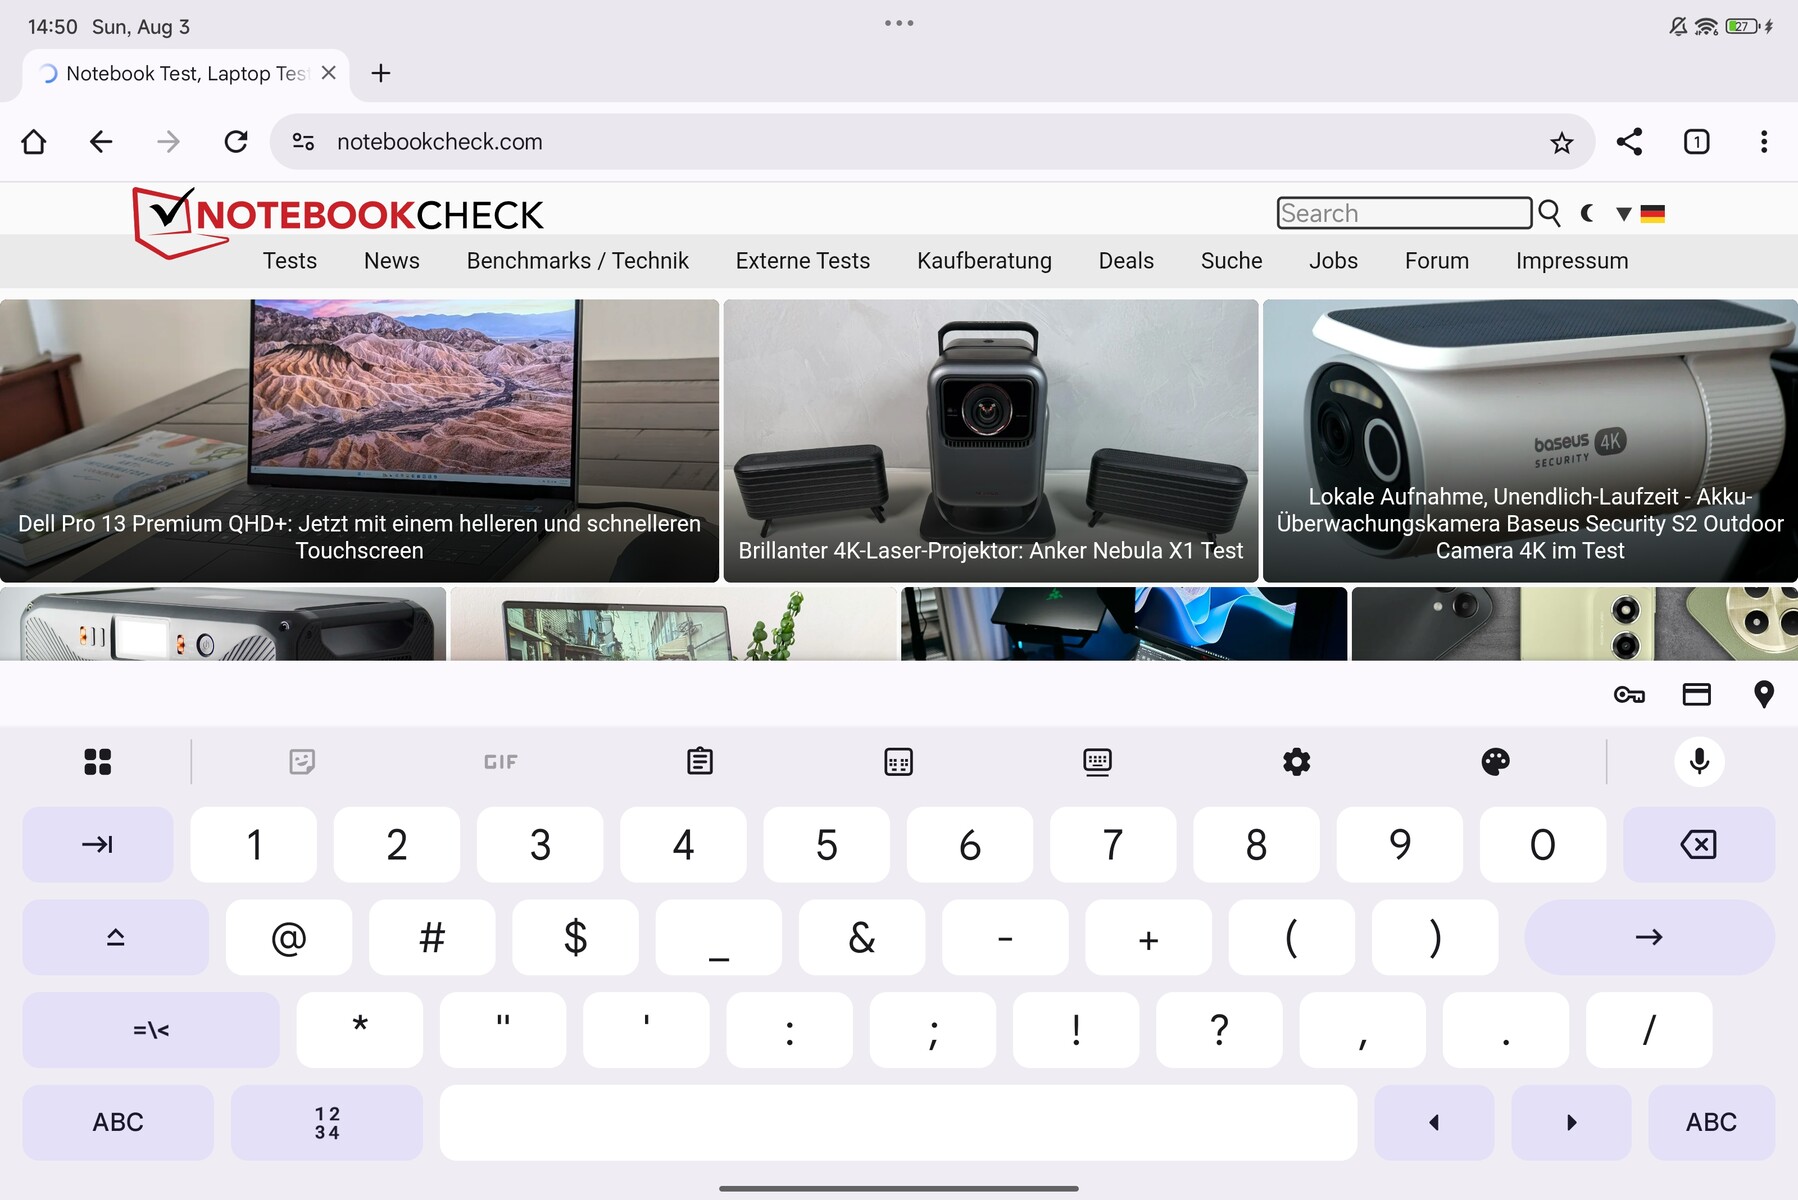This screenshot has width=1798, height=1200.
Task: Open Externe Tests menu item
Action: pos(803,261)
